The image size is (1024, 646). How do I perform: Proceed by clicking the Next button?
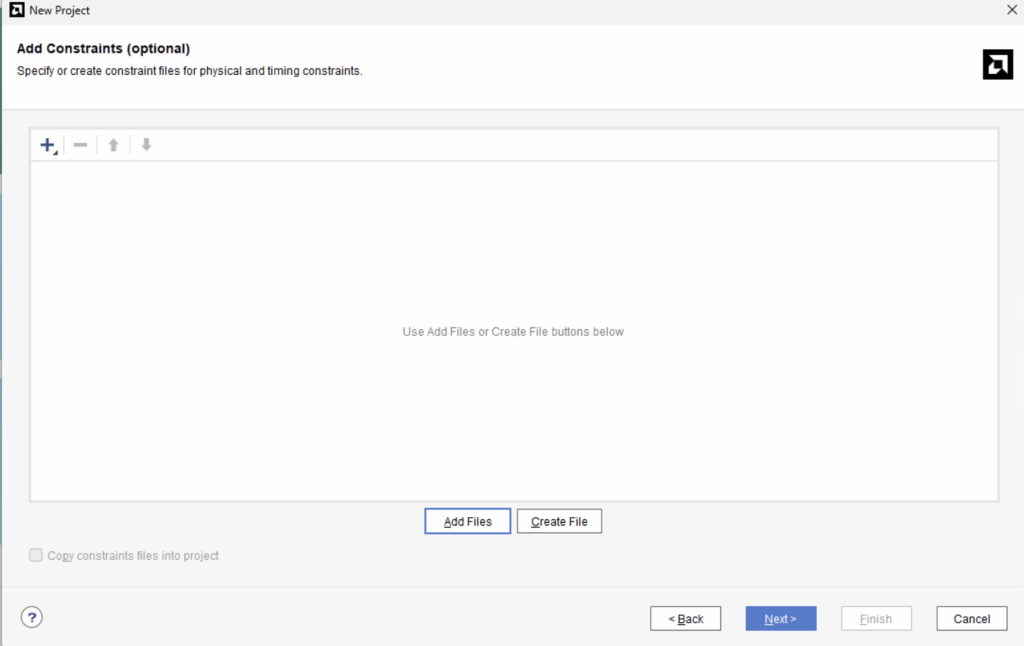780,619
